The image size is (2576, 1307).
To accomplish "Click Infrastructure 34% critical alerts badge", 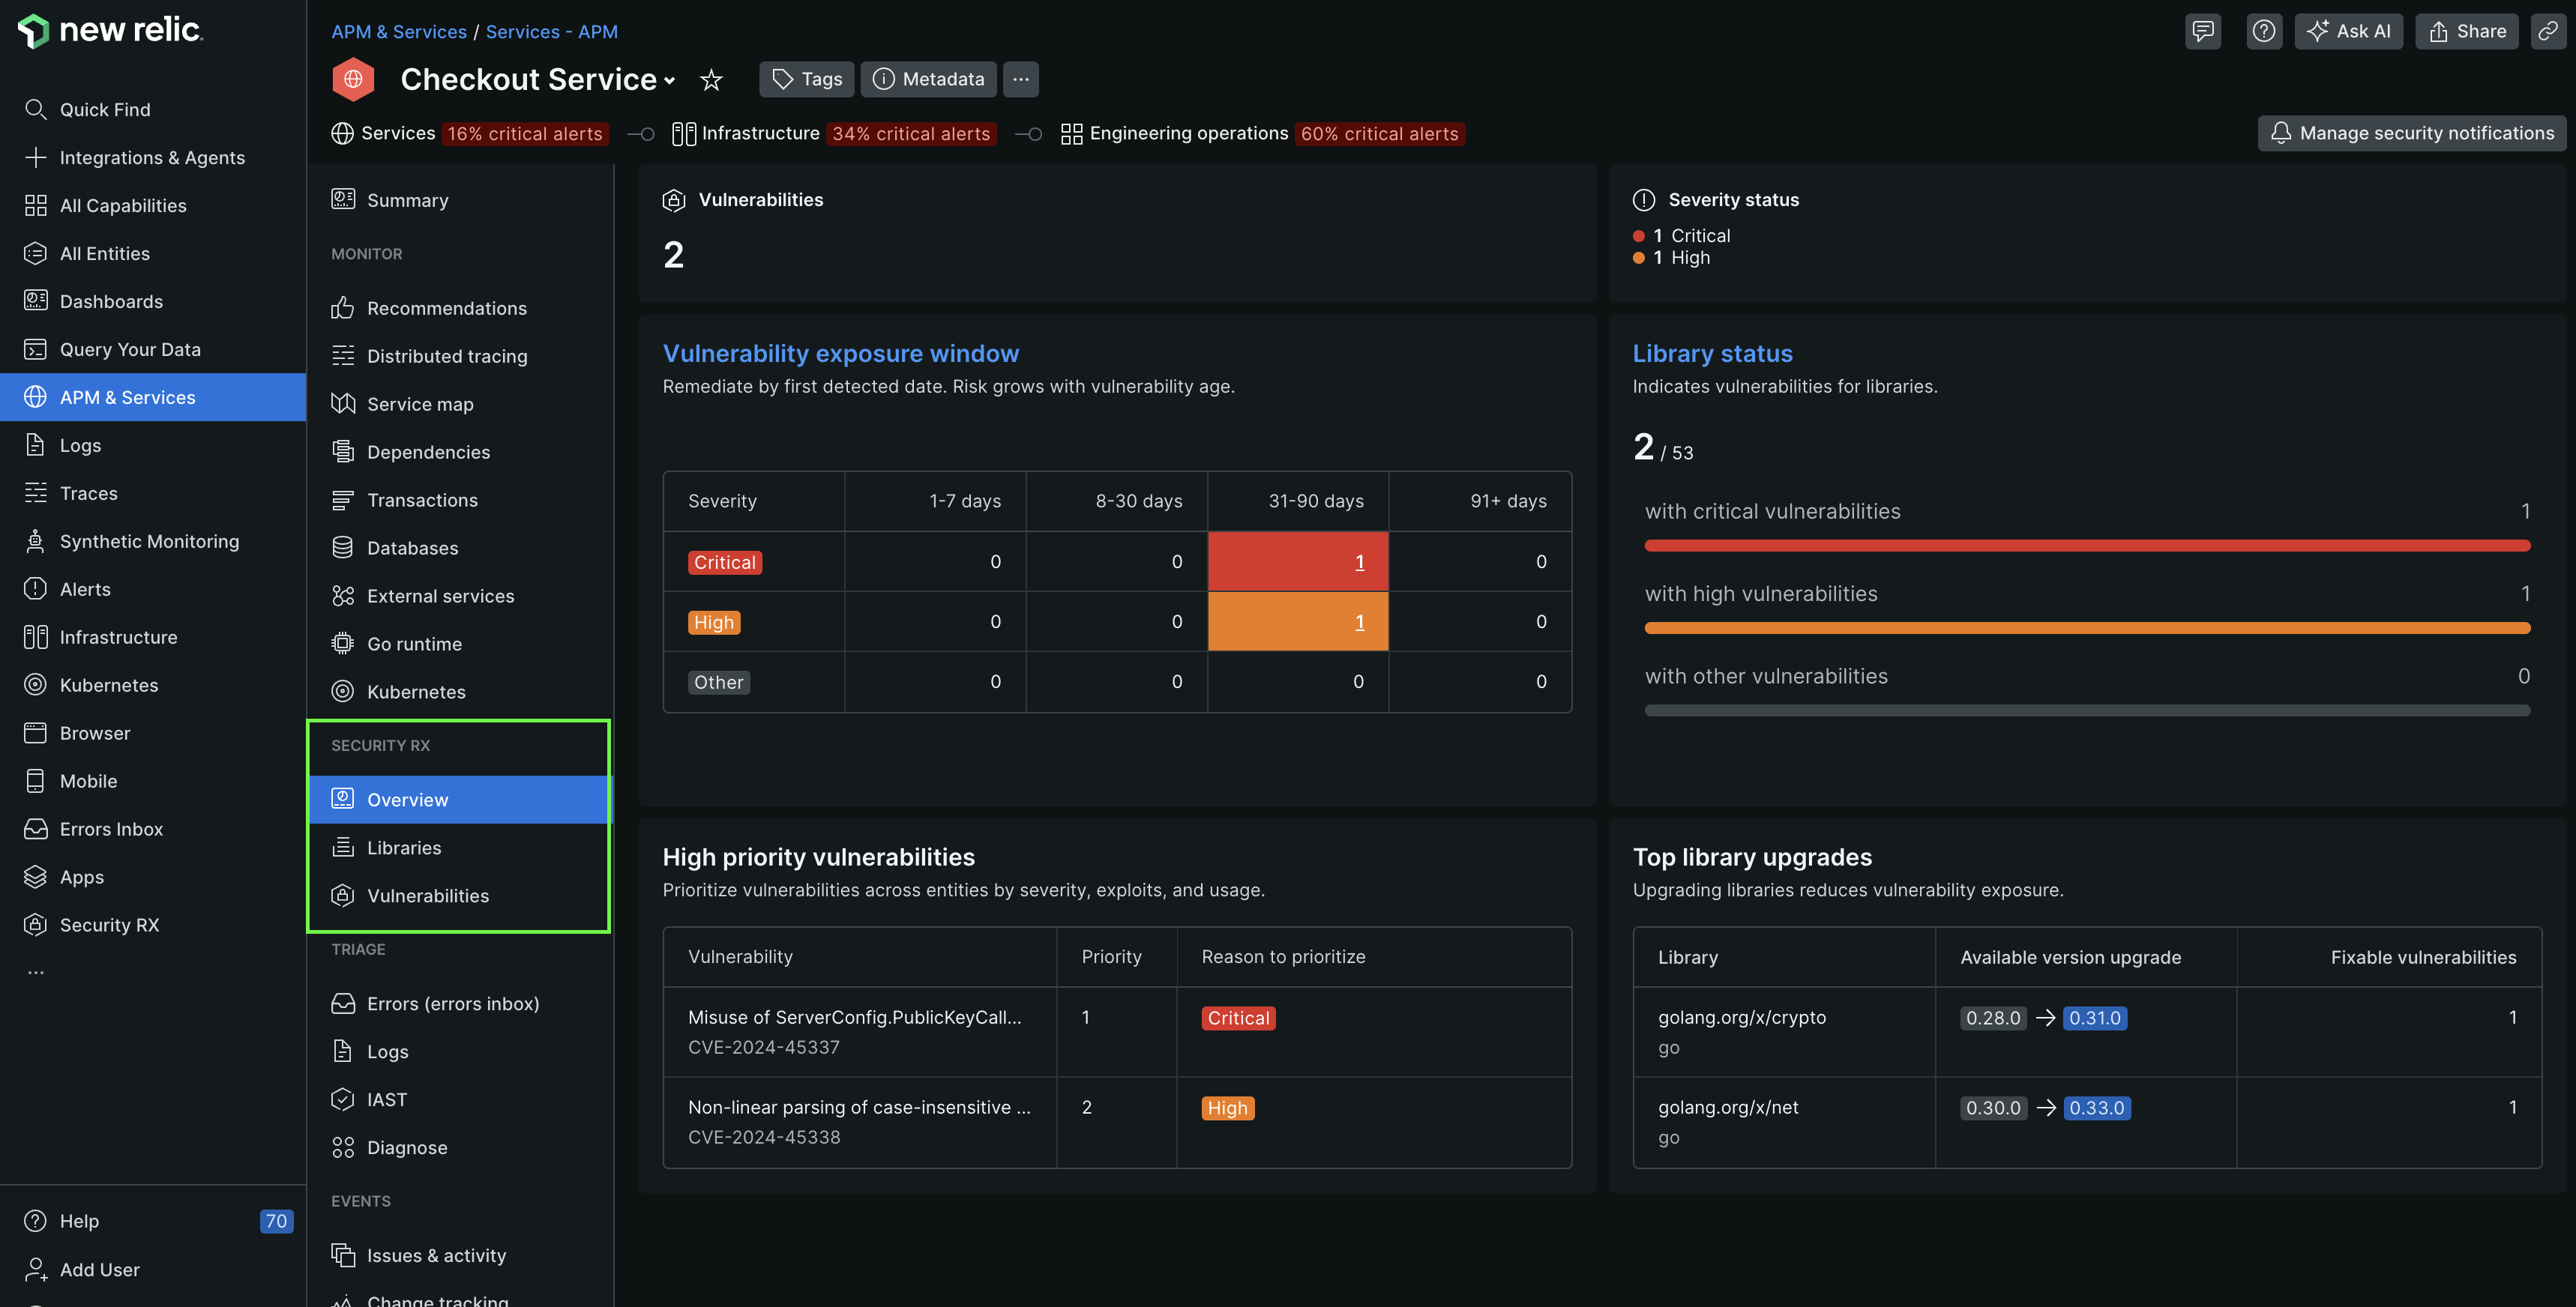I will click(911, 133).
